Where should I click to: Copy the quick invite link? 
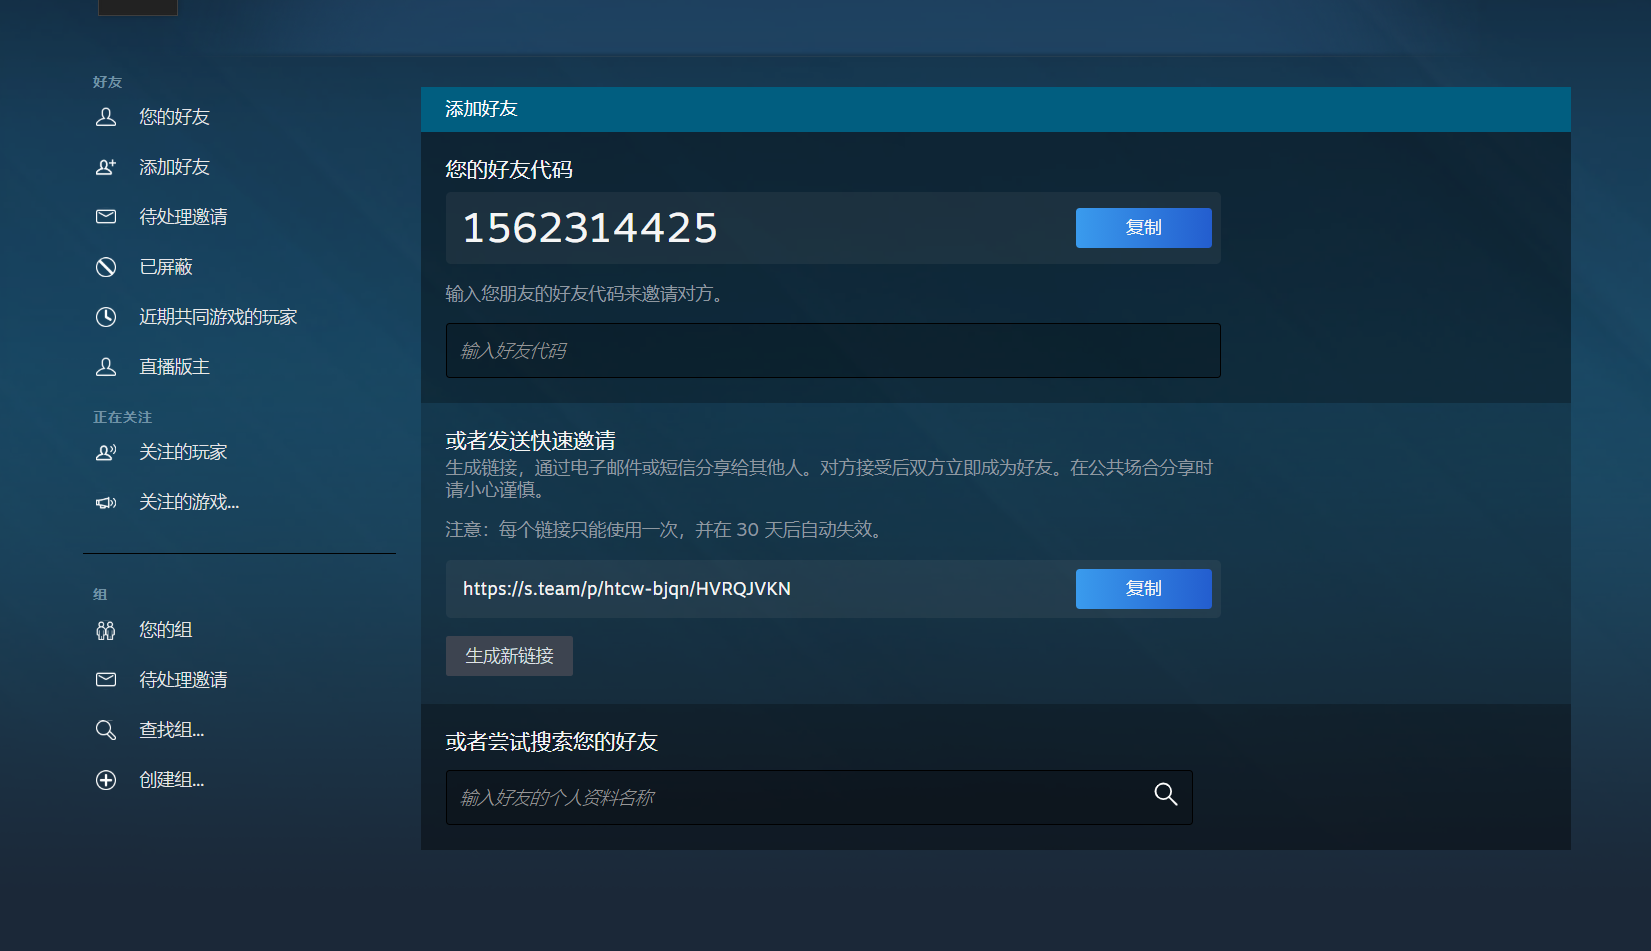click(1143, 589)
